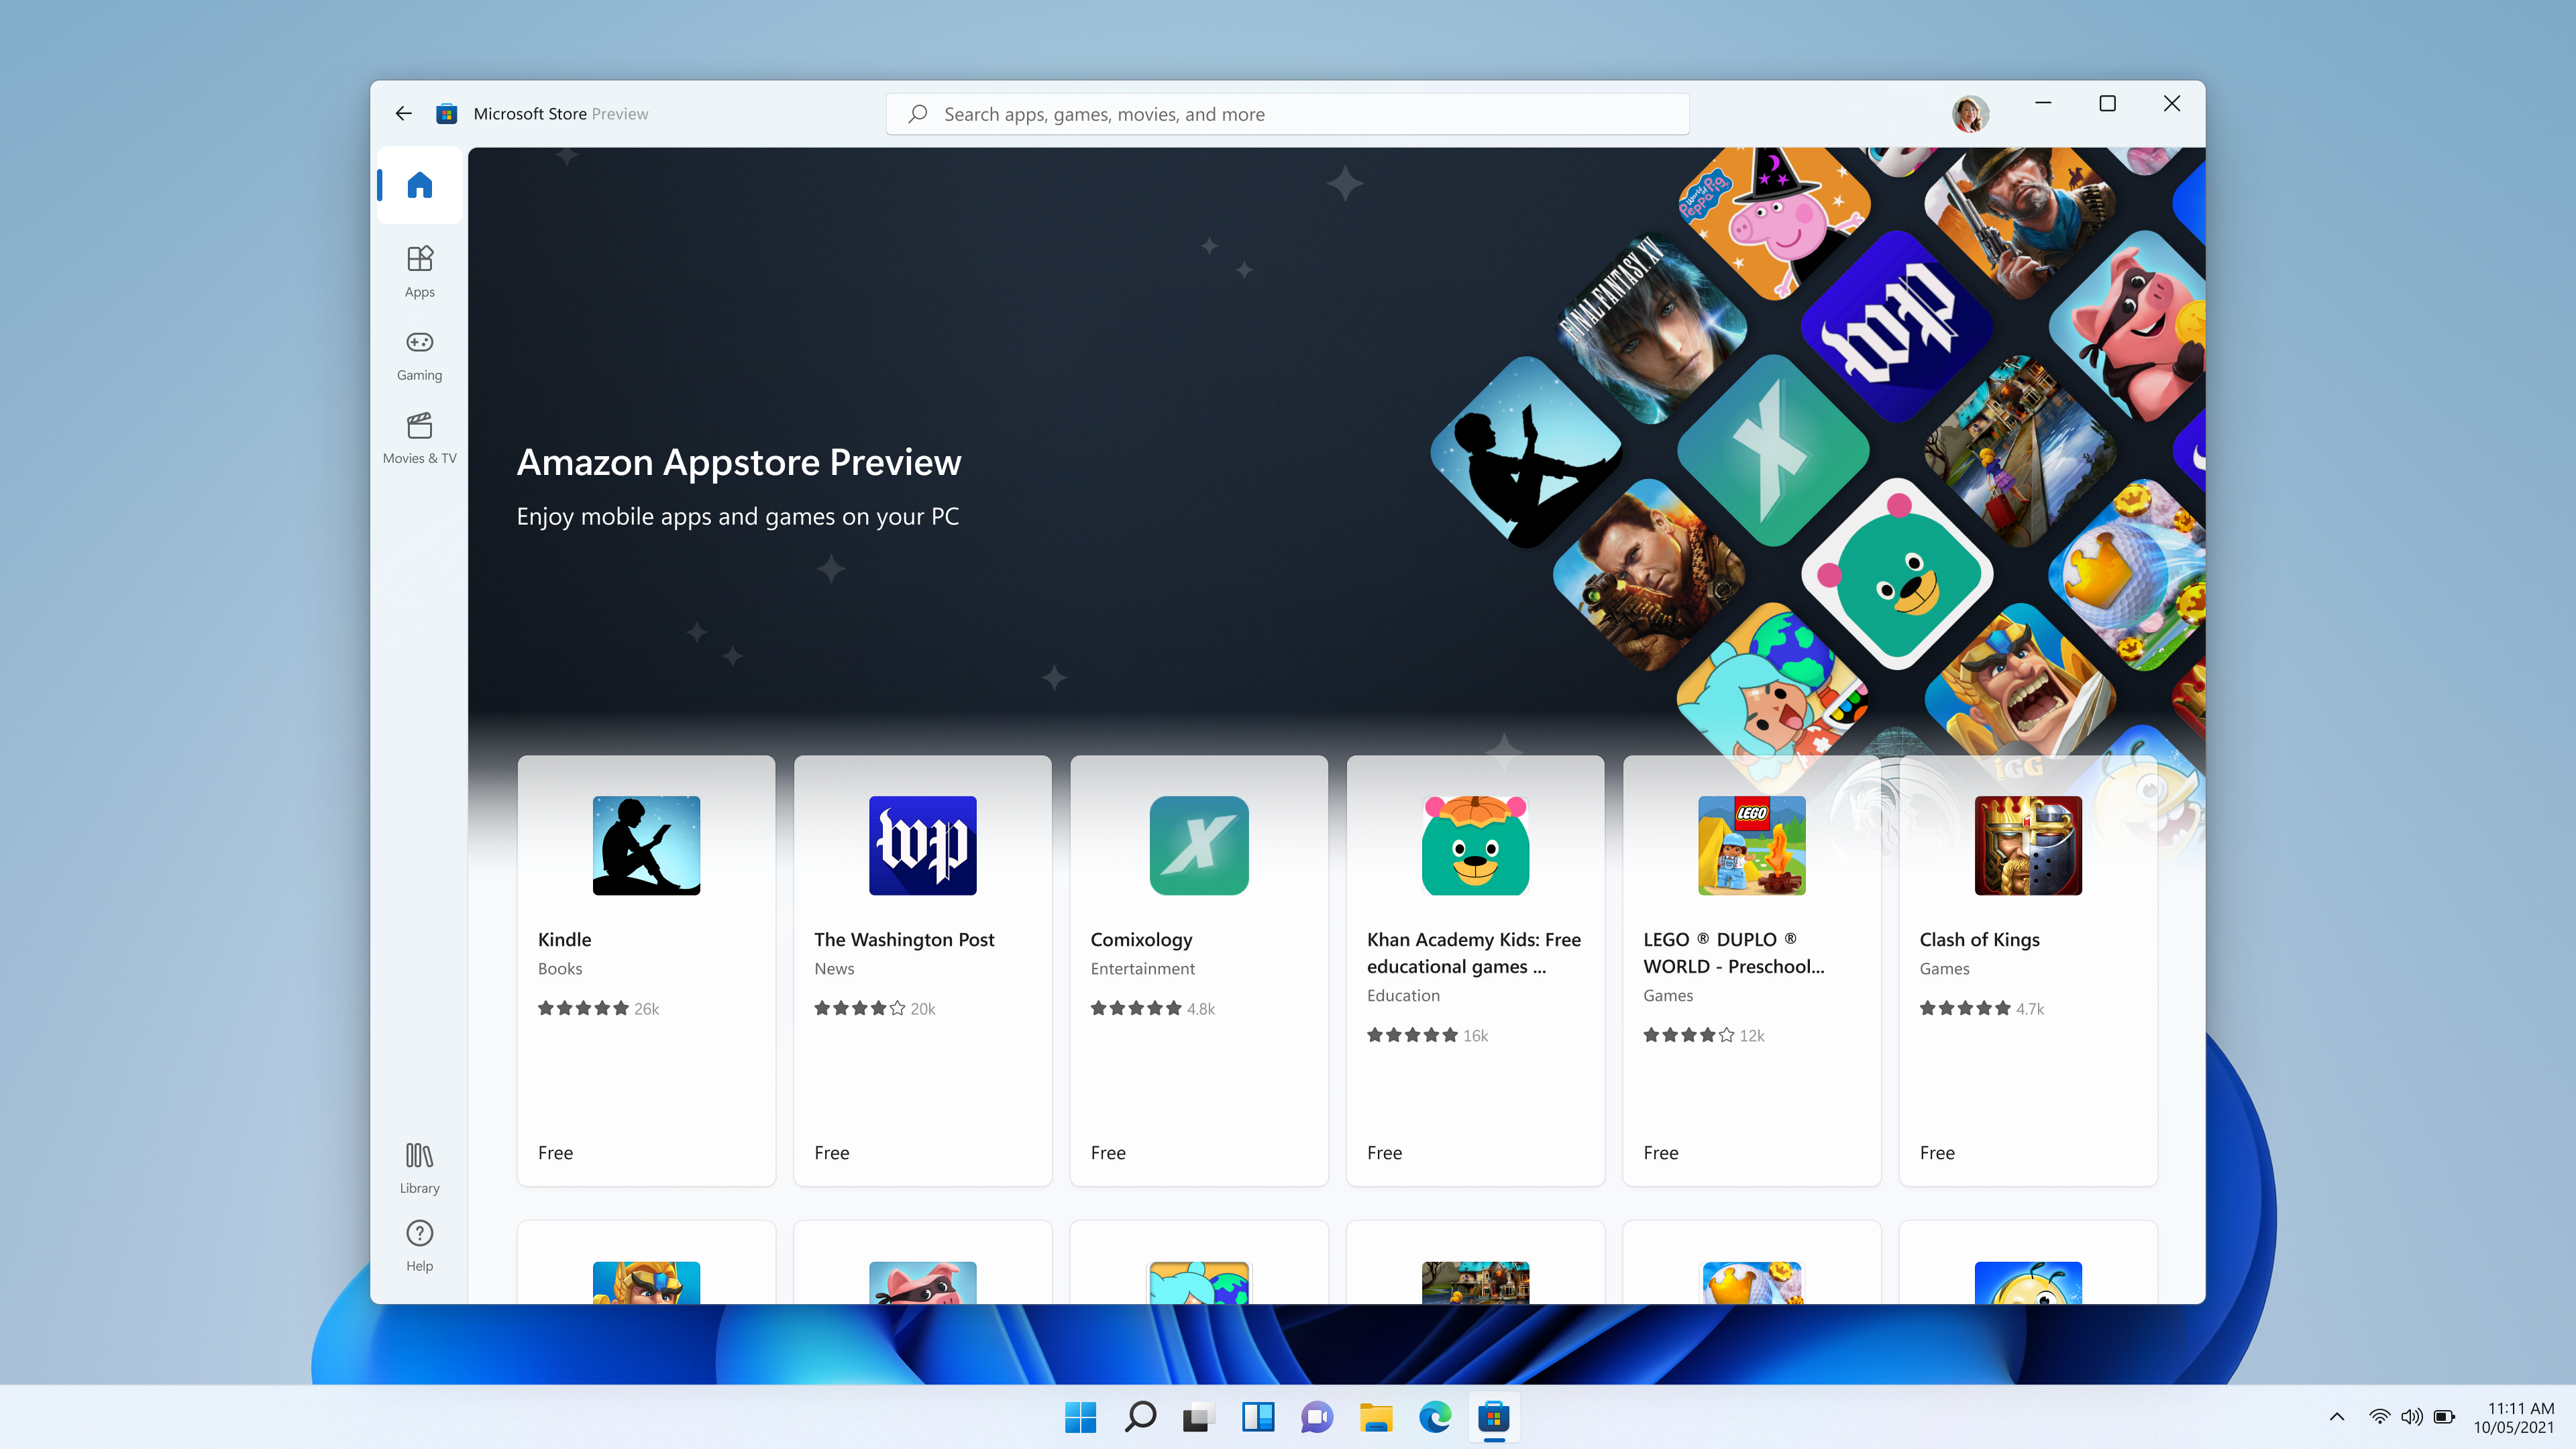2576x1449 pixels.
Task: Open the Kindle app page
Action: click(x=646, y=969)
